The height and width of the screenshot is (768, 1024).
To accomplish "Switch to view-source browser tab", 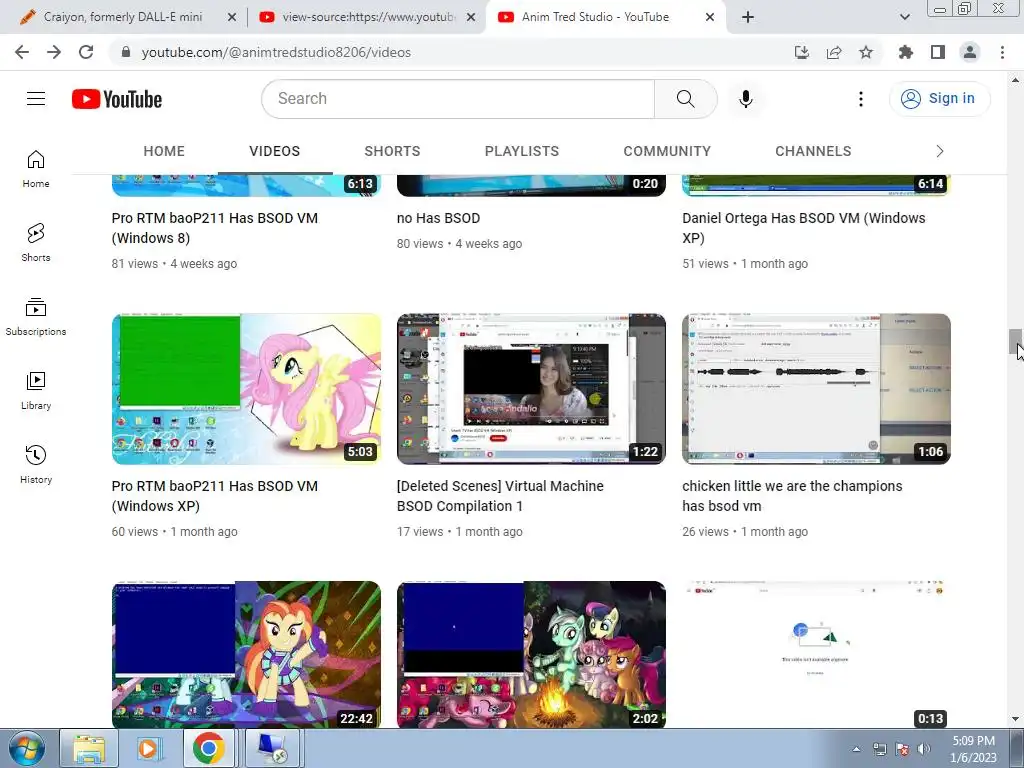I will click(x=368, y=17).
